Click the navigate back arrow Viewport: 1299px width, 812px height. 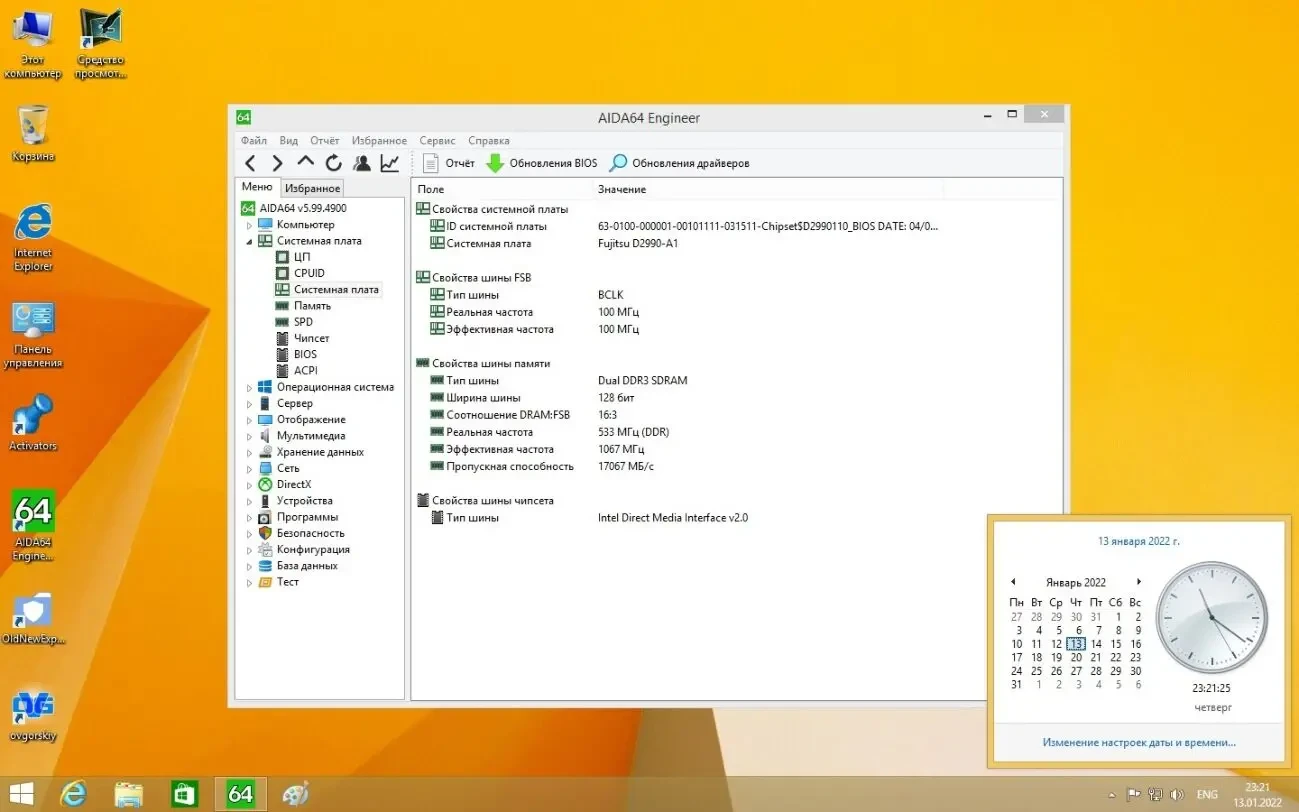tap(250, 162)
